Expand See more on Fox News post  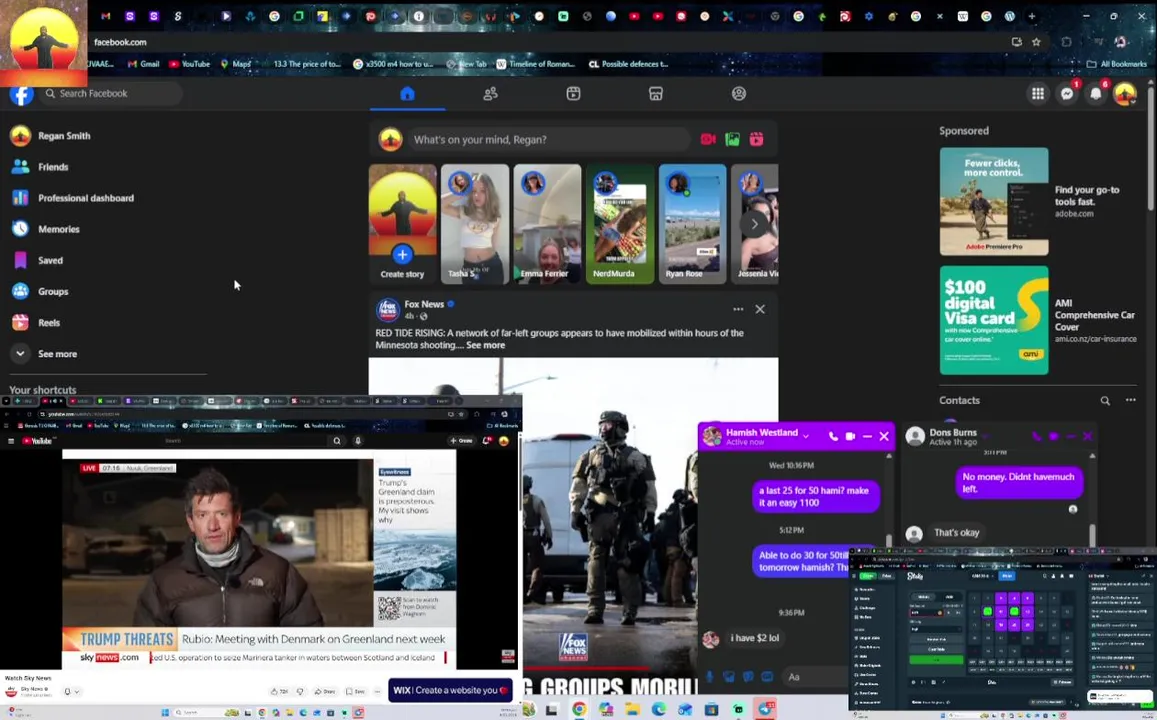(486, 345)
